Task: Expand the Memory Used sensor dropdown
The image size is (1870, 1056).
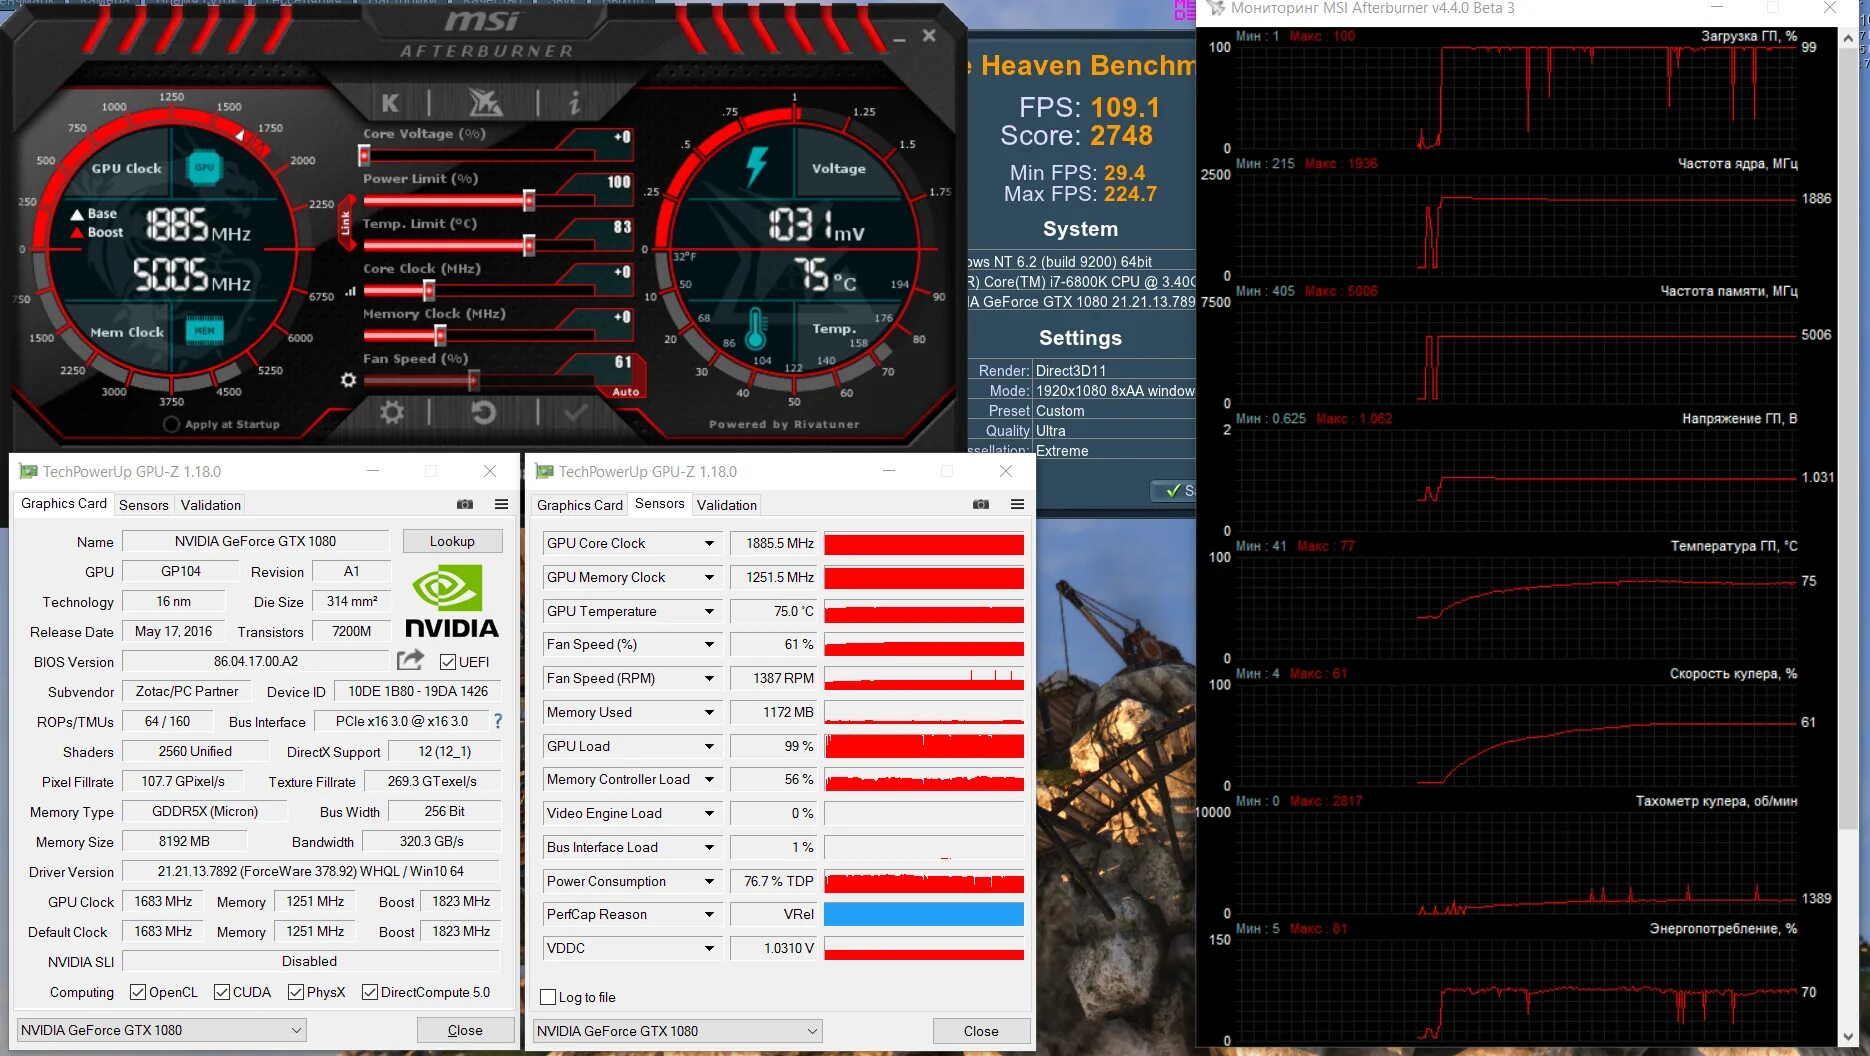Action: point(709,712)
